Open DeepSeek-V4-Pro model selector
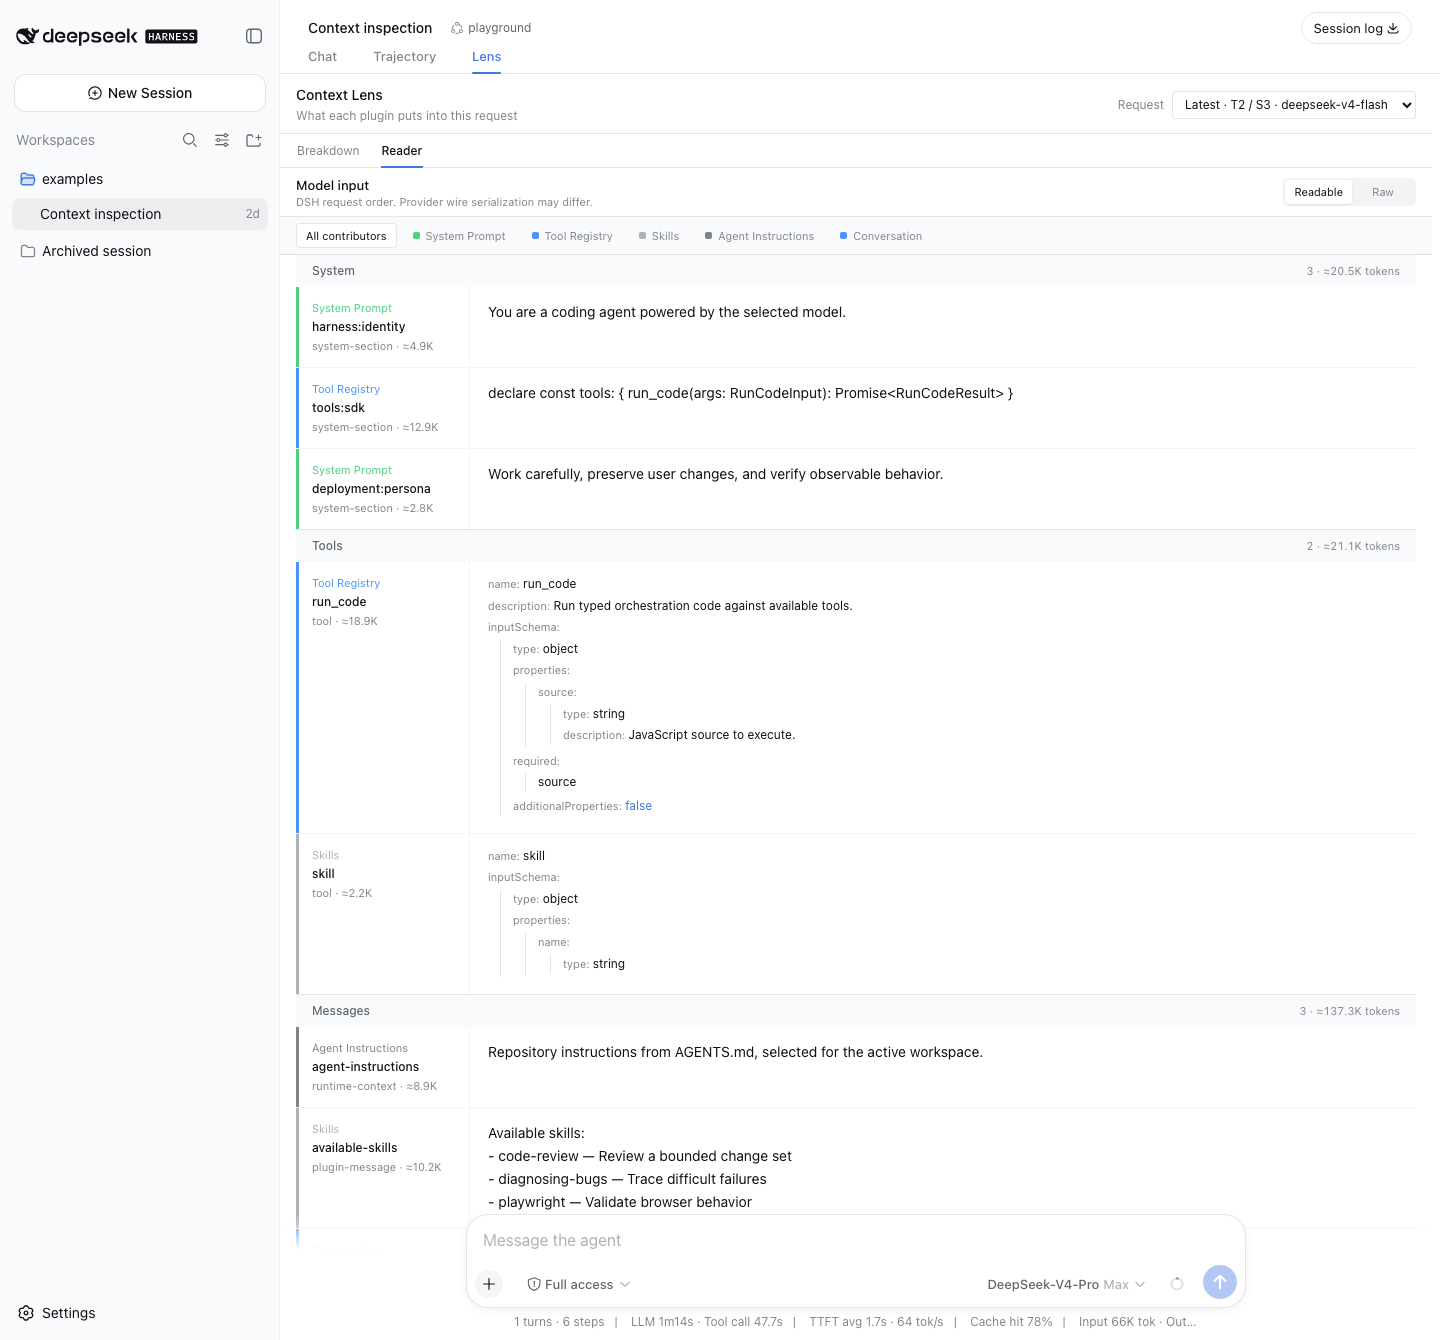This screenshot has height=1340, width=1440. (x=1066, y=1284)
